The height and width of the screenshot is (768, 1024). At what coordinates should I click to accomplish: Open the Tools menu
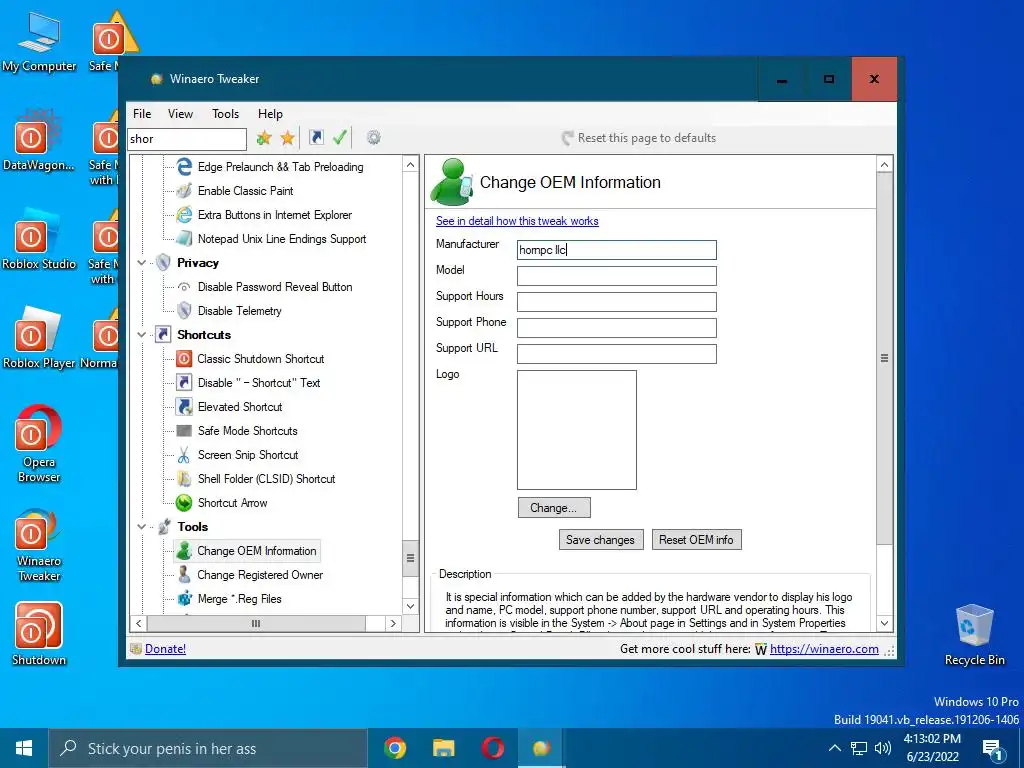[x=225, y=114]
